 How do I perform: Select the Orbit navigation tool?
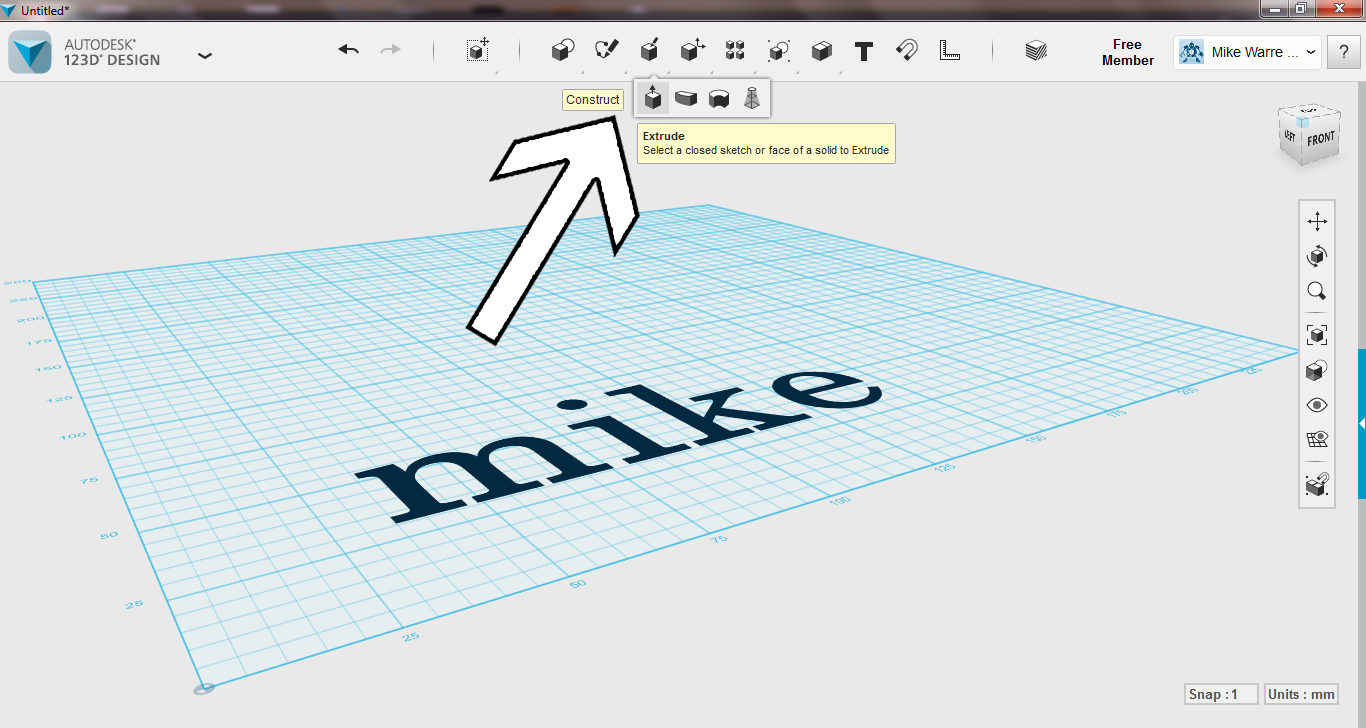[1317, 256]
